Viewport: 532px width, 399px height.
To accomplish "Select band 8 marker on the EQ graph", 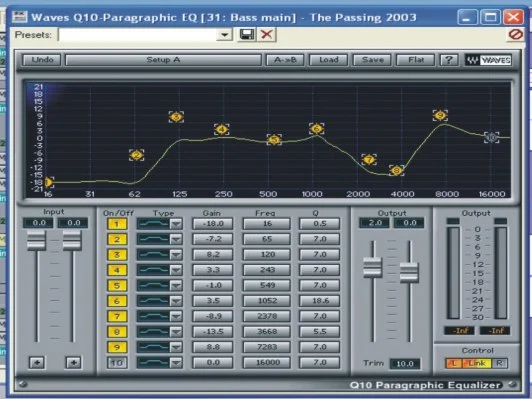I will point(396,170).
